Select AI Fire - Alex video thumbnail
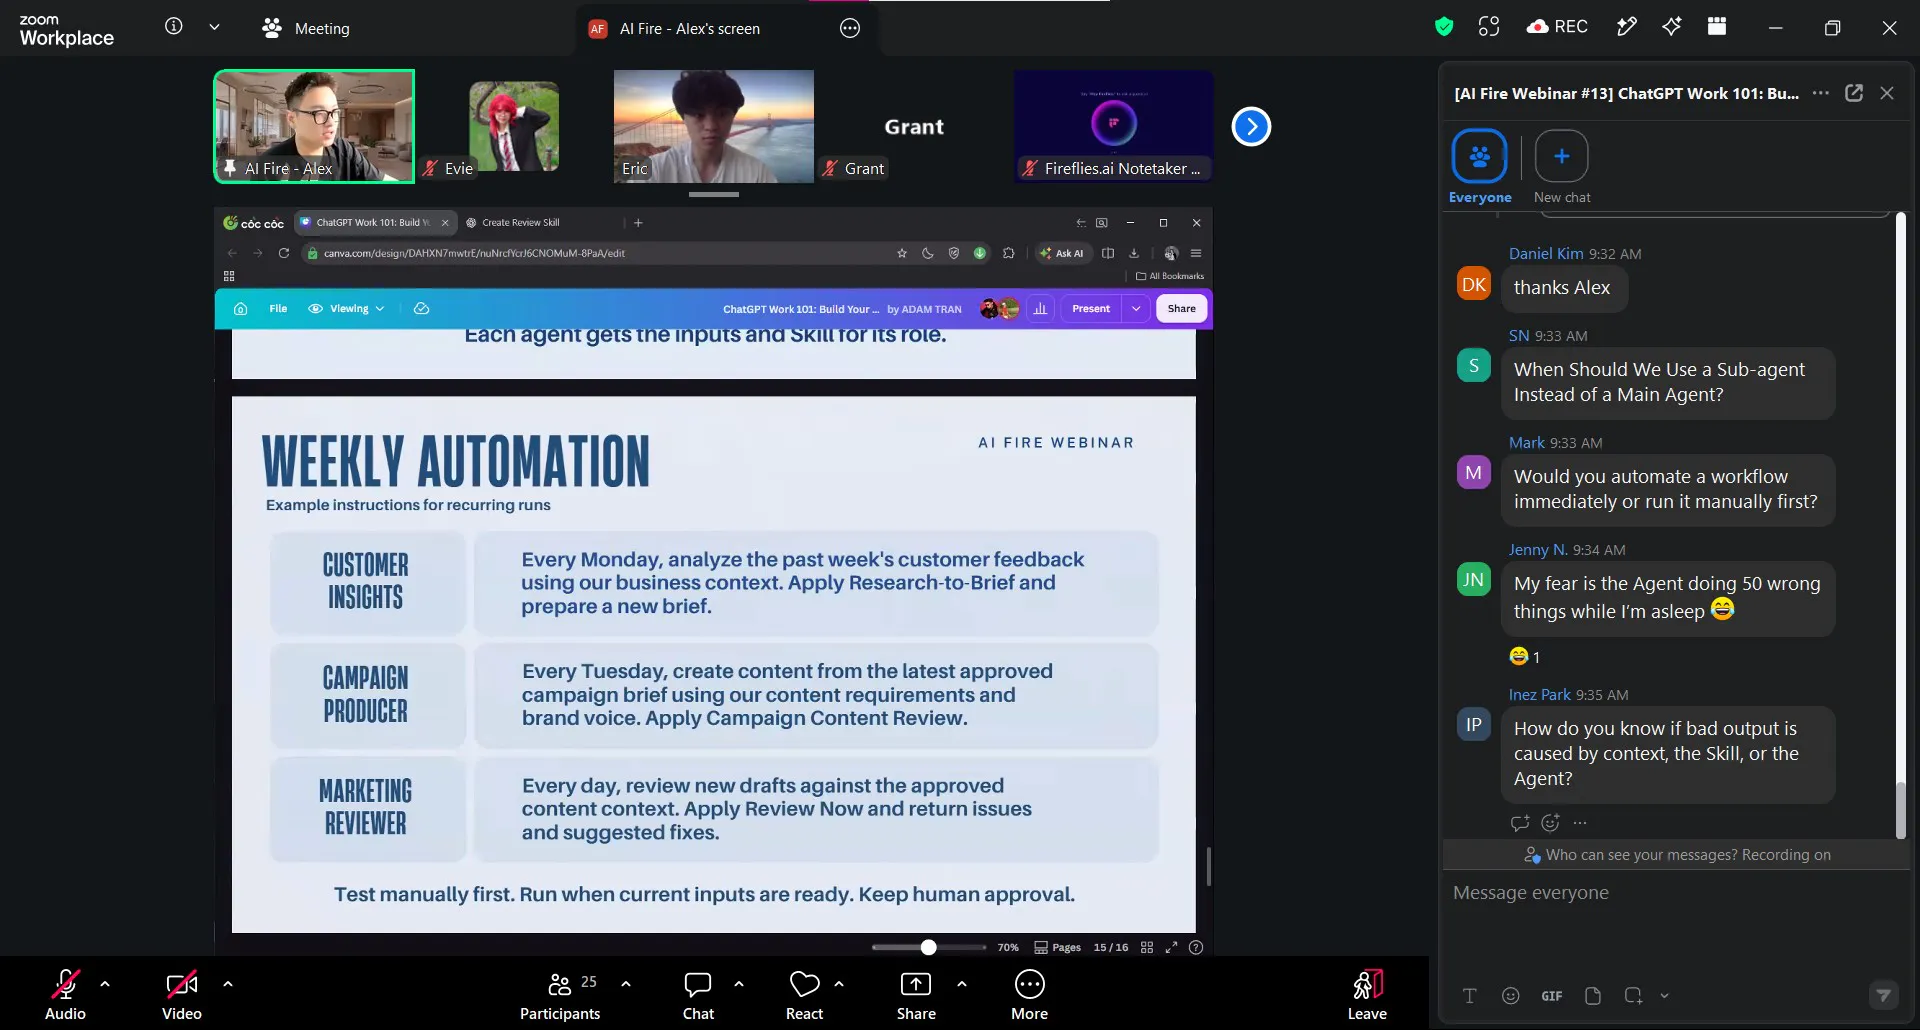Screen dimensions: 1920x1030 click(x=314, y=126)
